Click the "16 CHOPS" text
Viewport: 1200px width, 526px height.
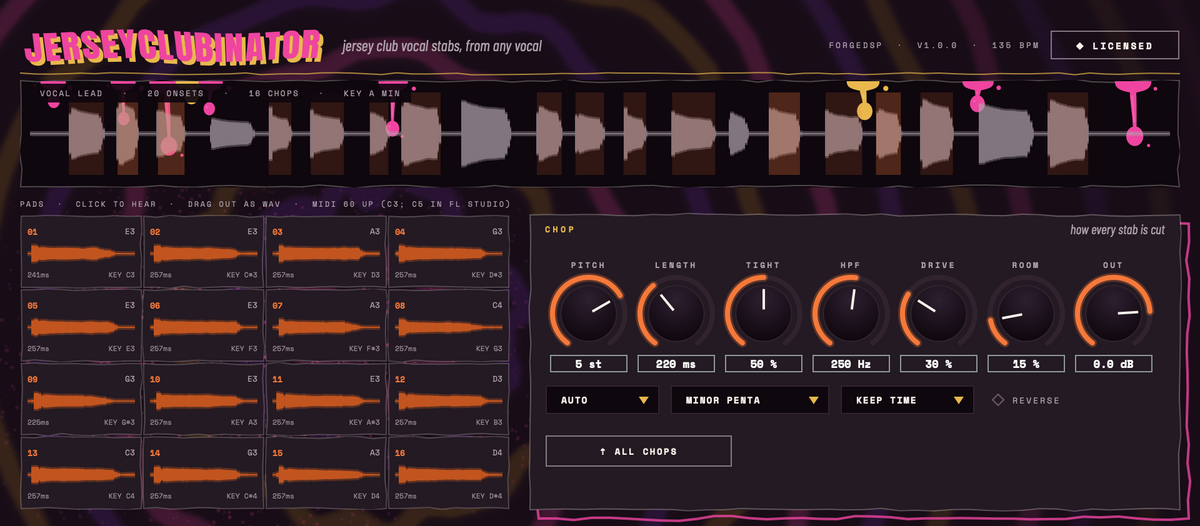click(x=273, y=93)
